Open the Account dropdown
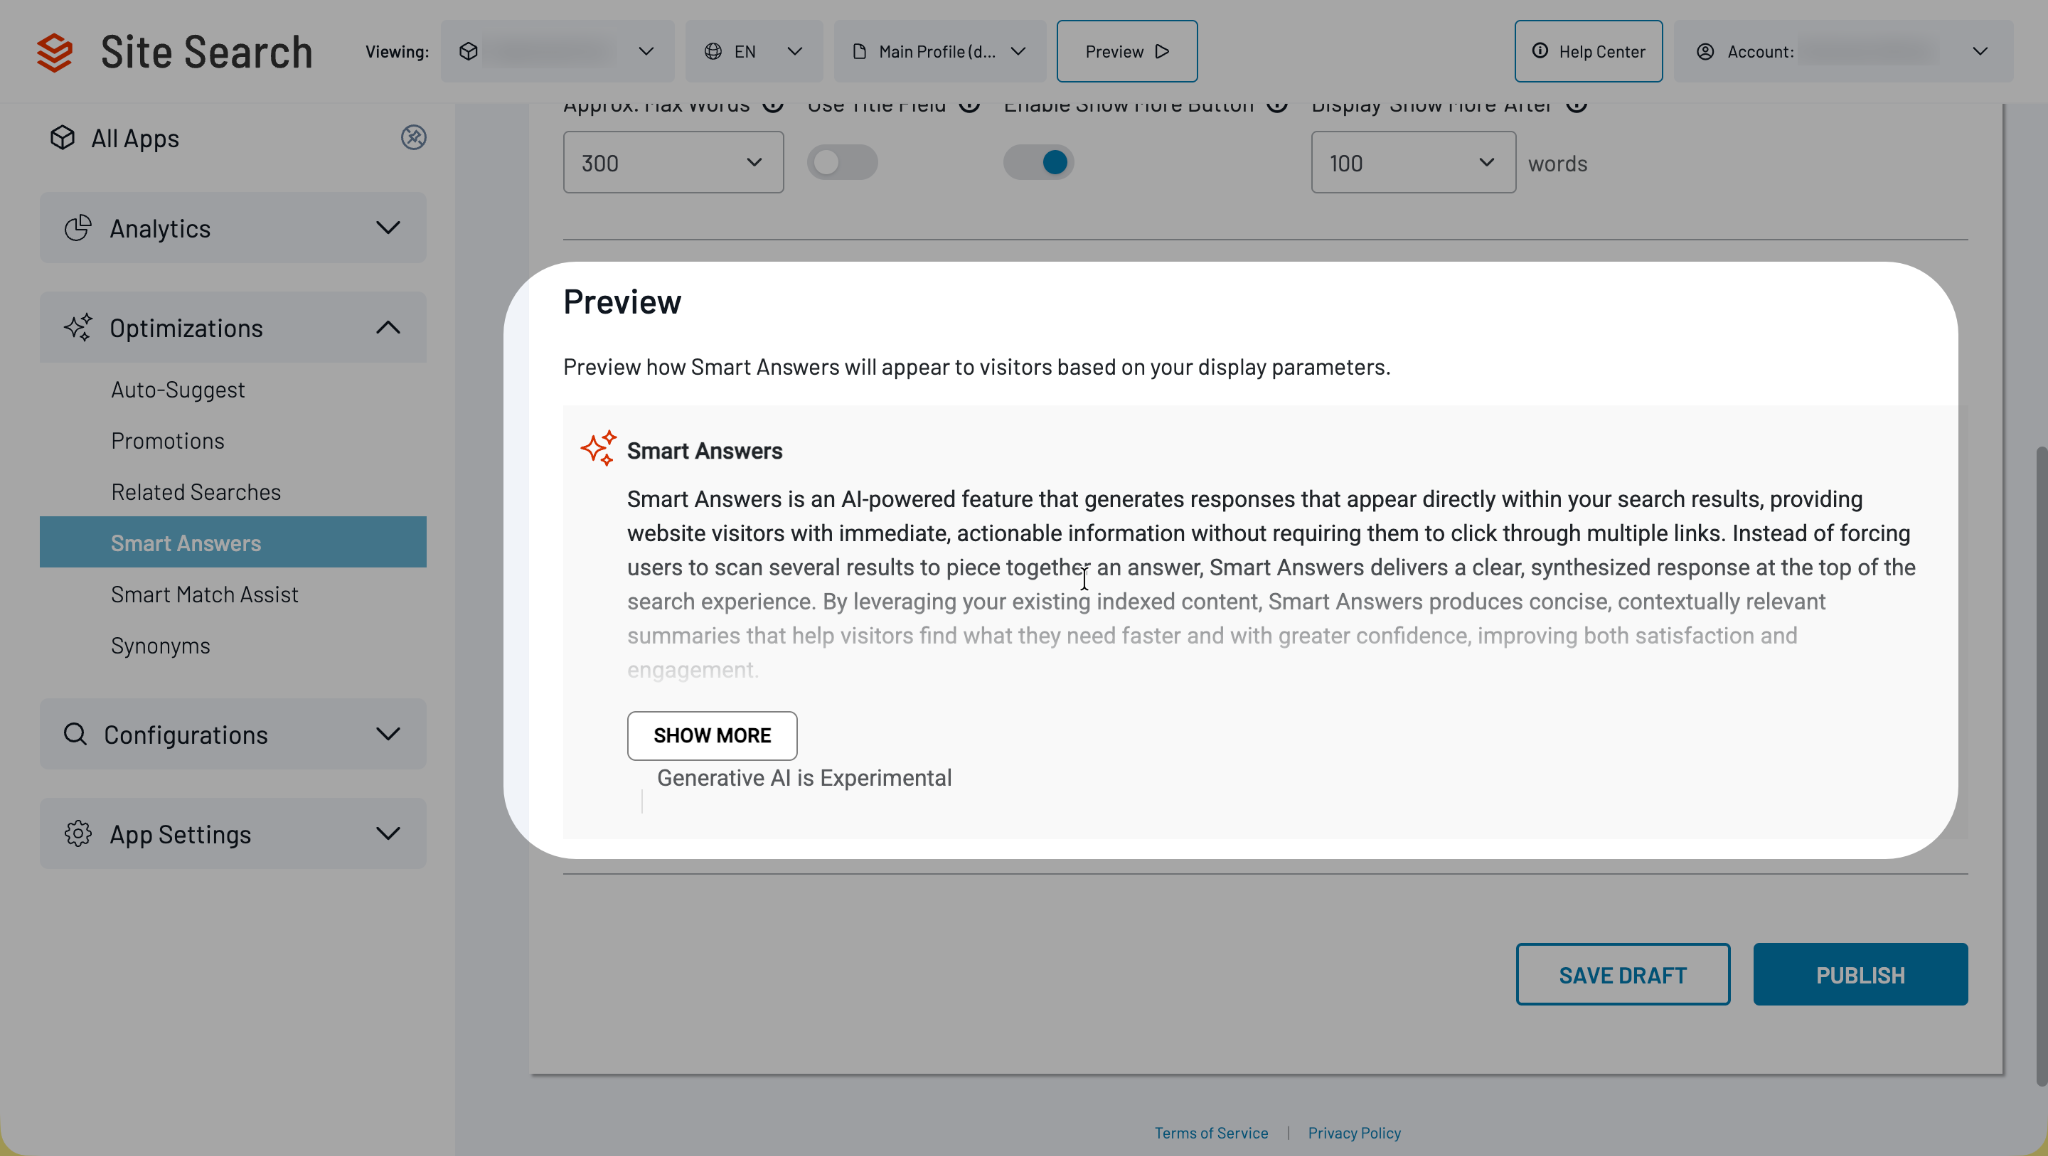The image size is (2048, 1156). [x=1843, y=51]
